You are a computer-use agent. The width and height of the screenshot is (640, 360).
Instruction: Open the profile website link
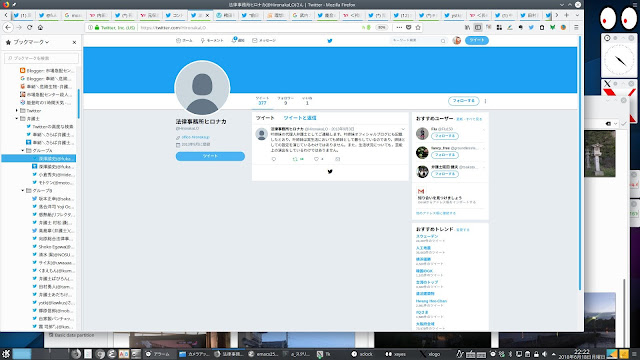coord(196,137)
